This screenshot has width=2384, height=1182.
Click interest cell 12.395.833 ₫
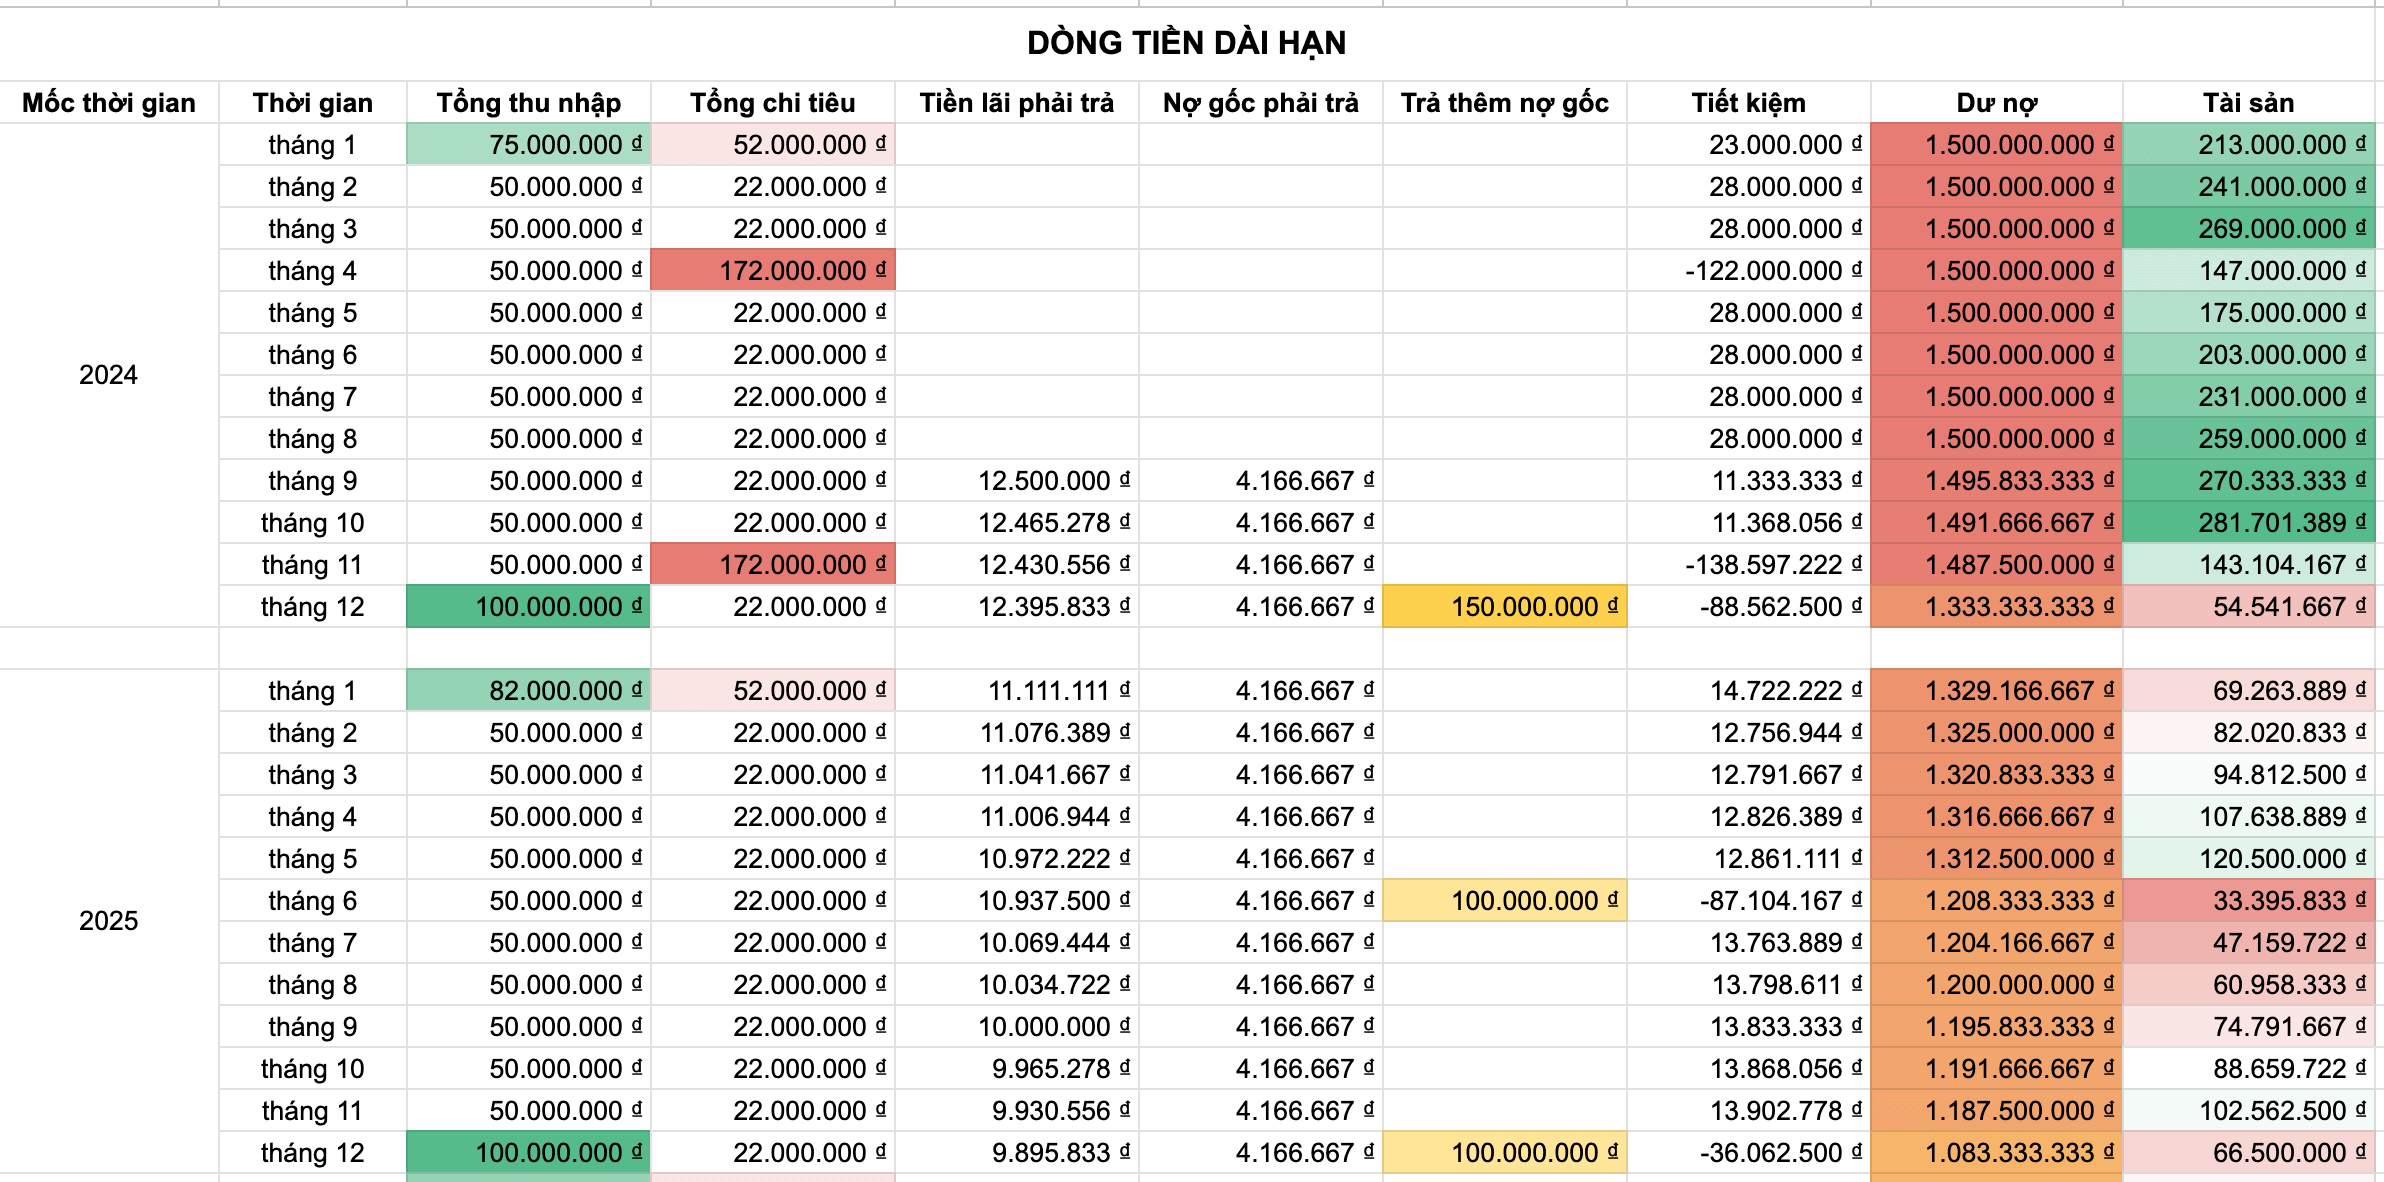[1016, 607]
